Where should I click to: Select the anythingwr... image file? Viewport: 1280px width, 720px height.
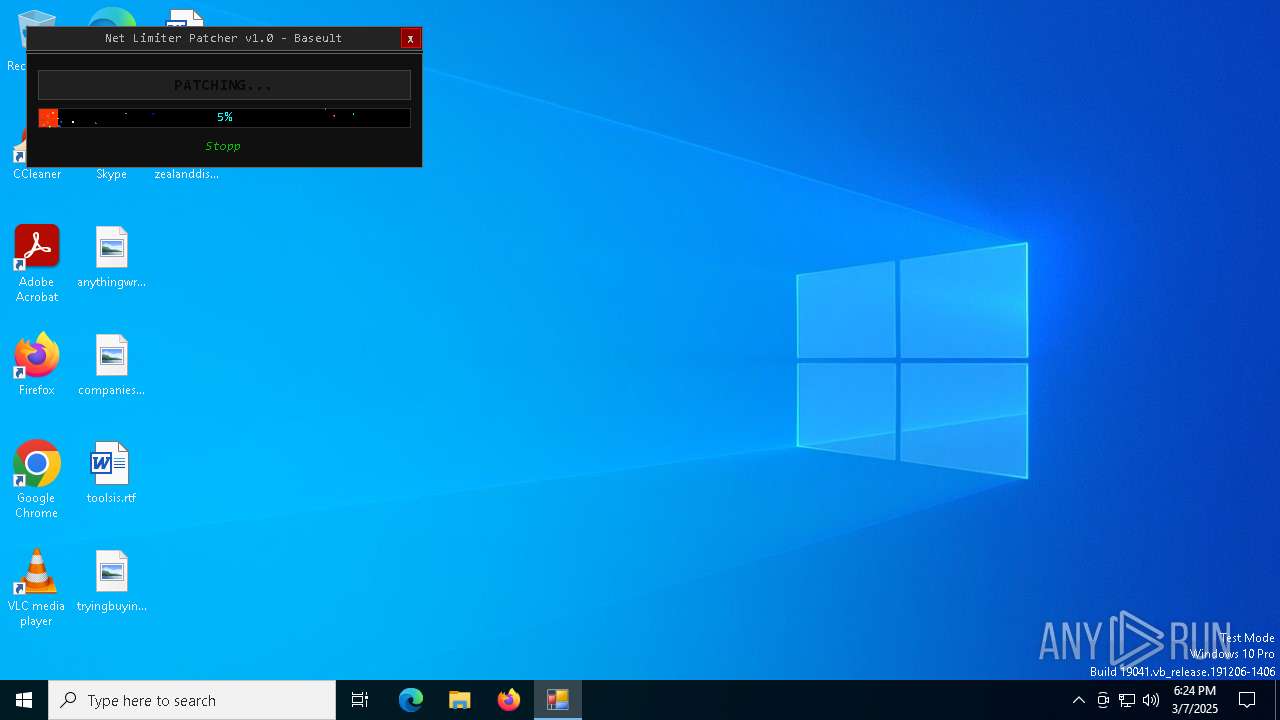pos(111,257)
